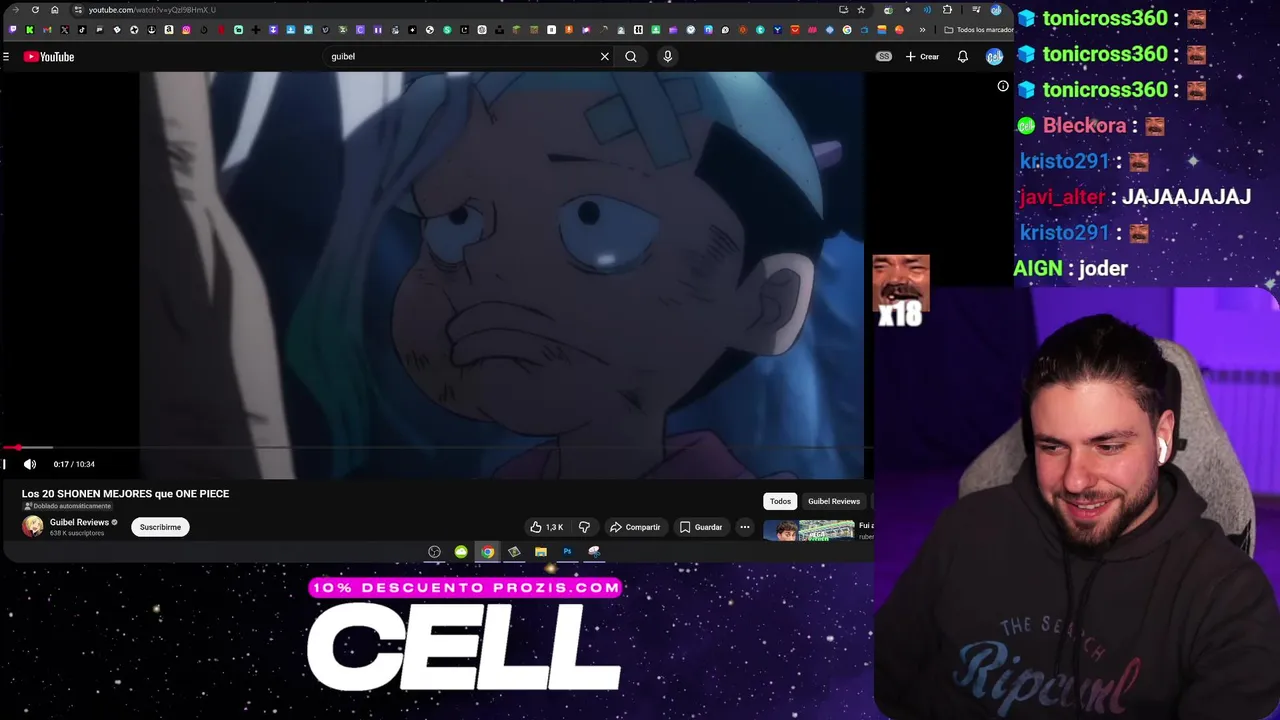Image resolution: width=1280 pixels, height=720 pixels.
Task: Open YouTube notifications bell
Action: point(962,57)
